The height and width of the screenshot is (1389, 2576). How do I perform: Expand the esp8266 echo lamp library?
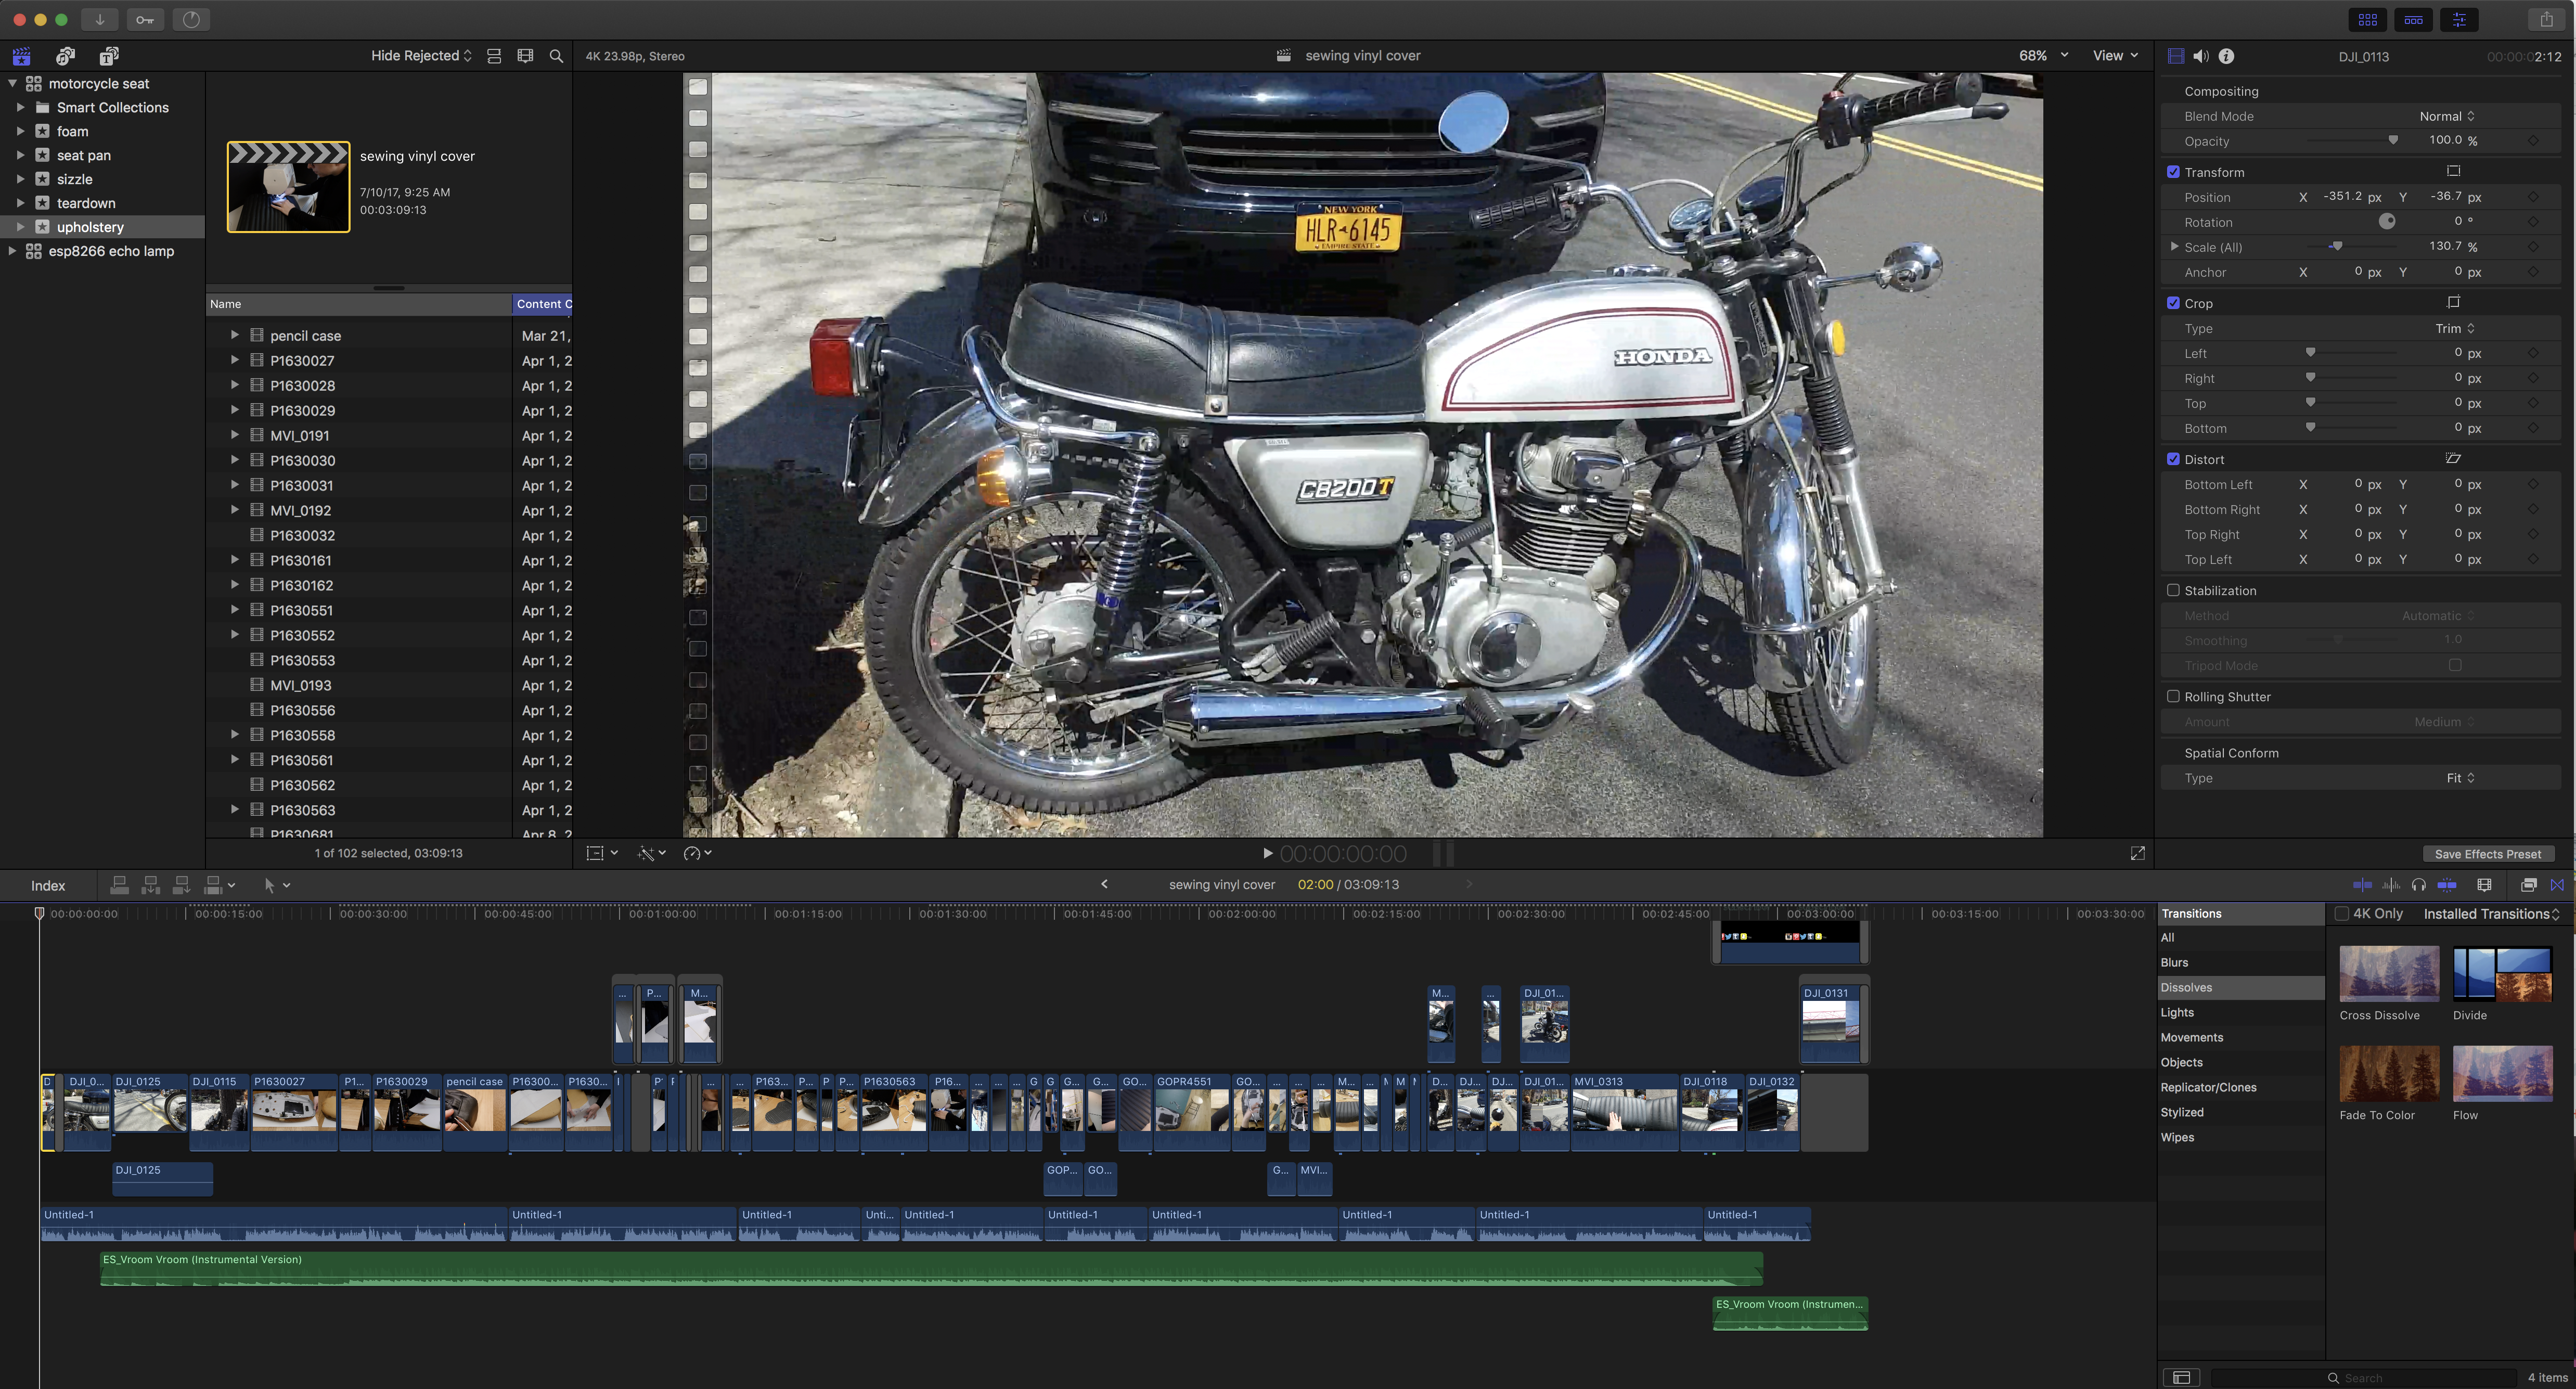point(12,251)
